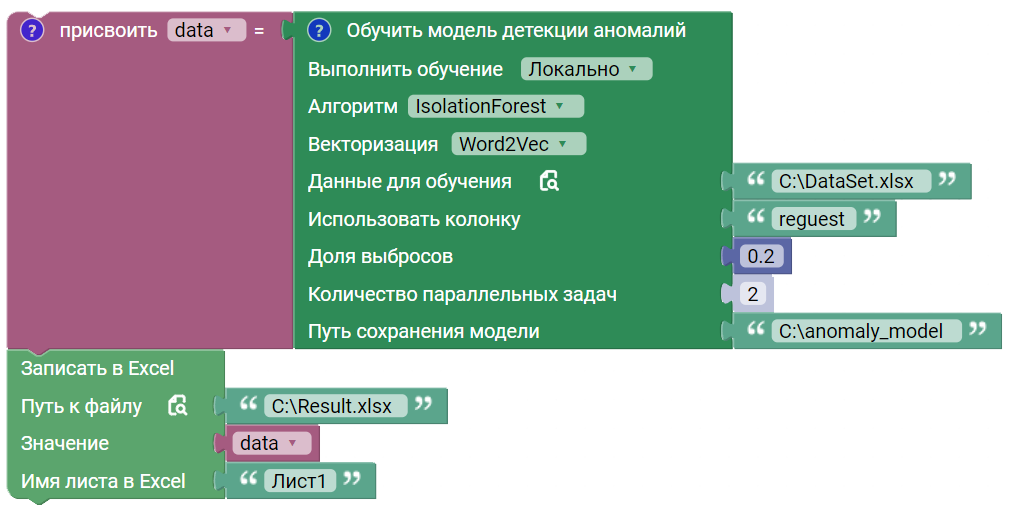The width and height of the screenshot is (1011, 510).
Task: Click the 'Значение' label
Action: click(64, 444)
